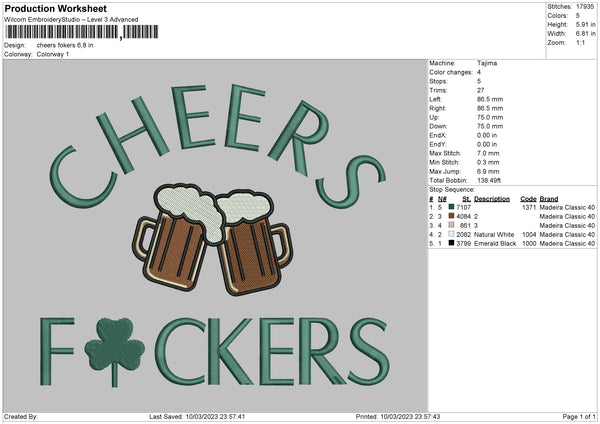This screenshot has width=600, height=424.
Task: Click 'Wilcom EmbroideryStudio – Level 3 Advanced' text
Action: point(71,20)
